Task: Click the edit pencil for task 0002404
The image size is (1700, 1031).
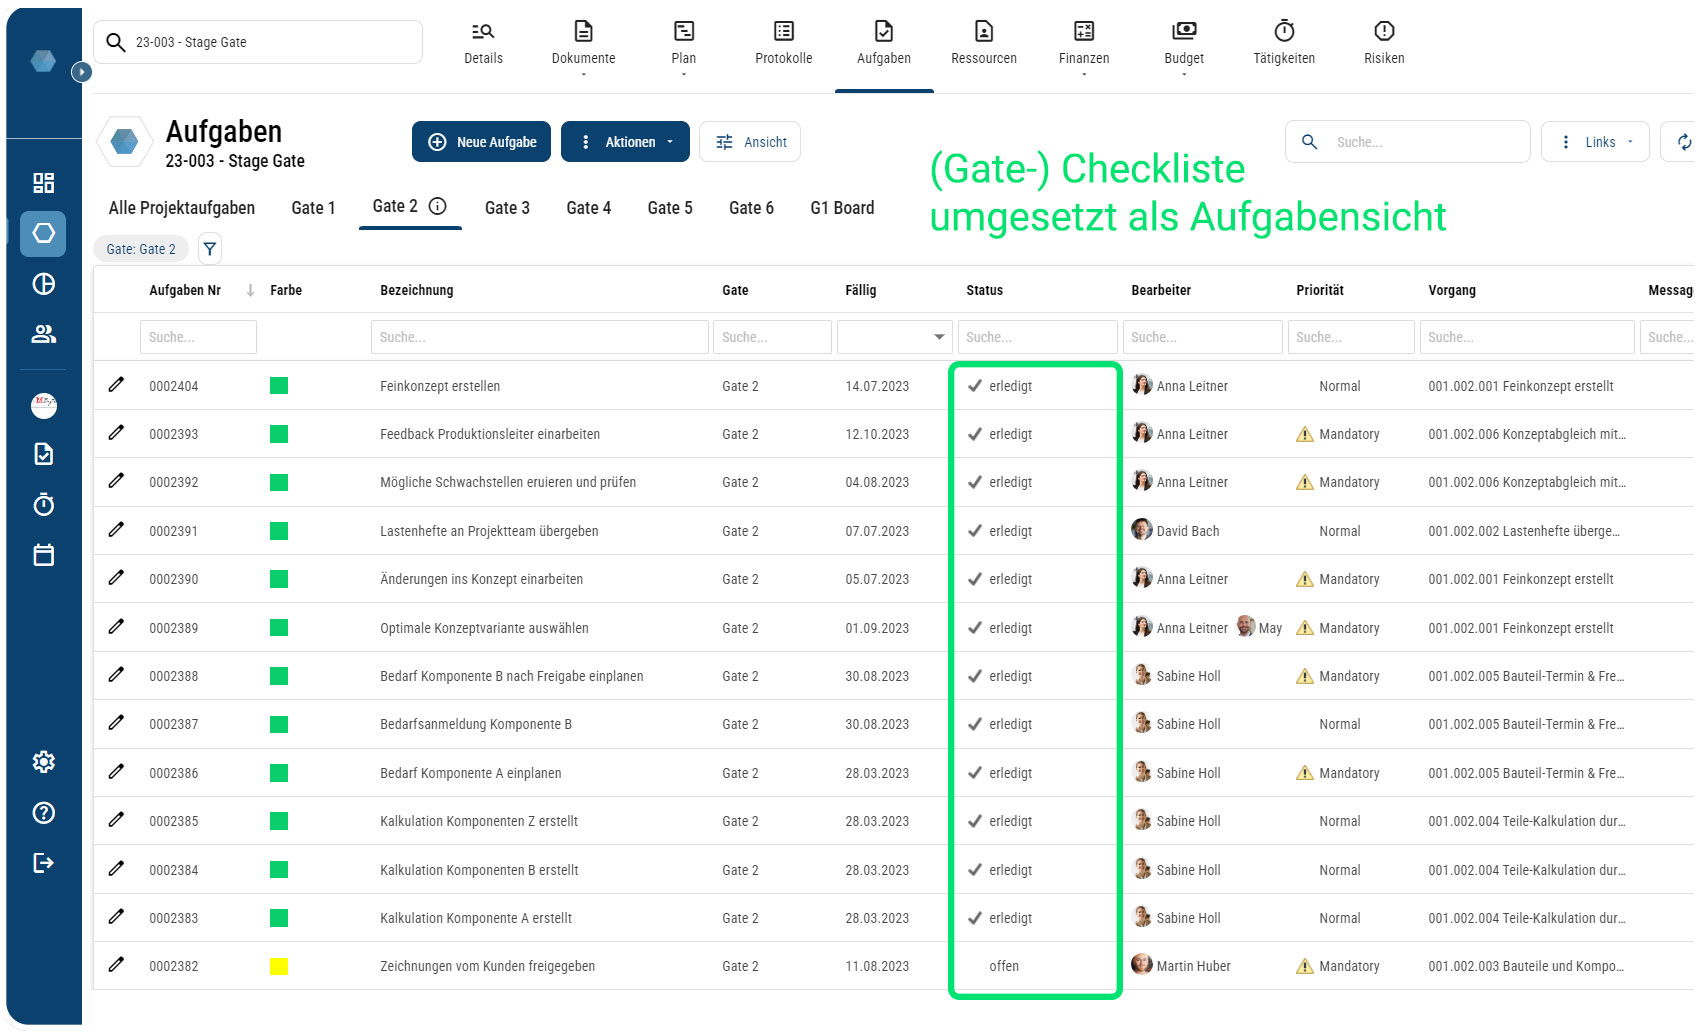Action: pyautogui.click(x=117, y=385)
